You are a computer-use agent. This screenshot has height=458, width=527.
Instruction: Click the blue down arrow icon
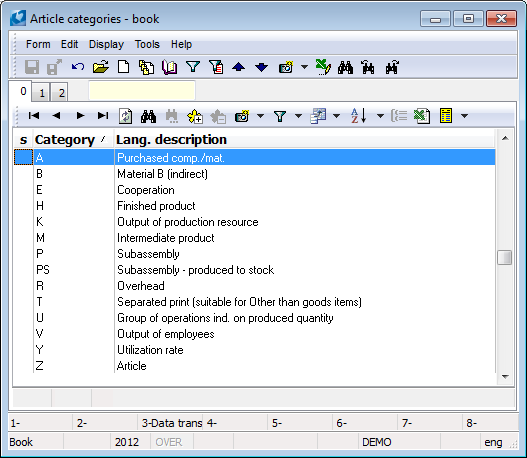tap(261, 67)
